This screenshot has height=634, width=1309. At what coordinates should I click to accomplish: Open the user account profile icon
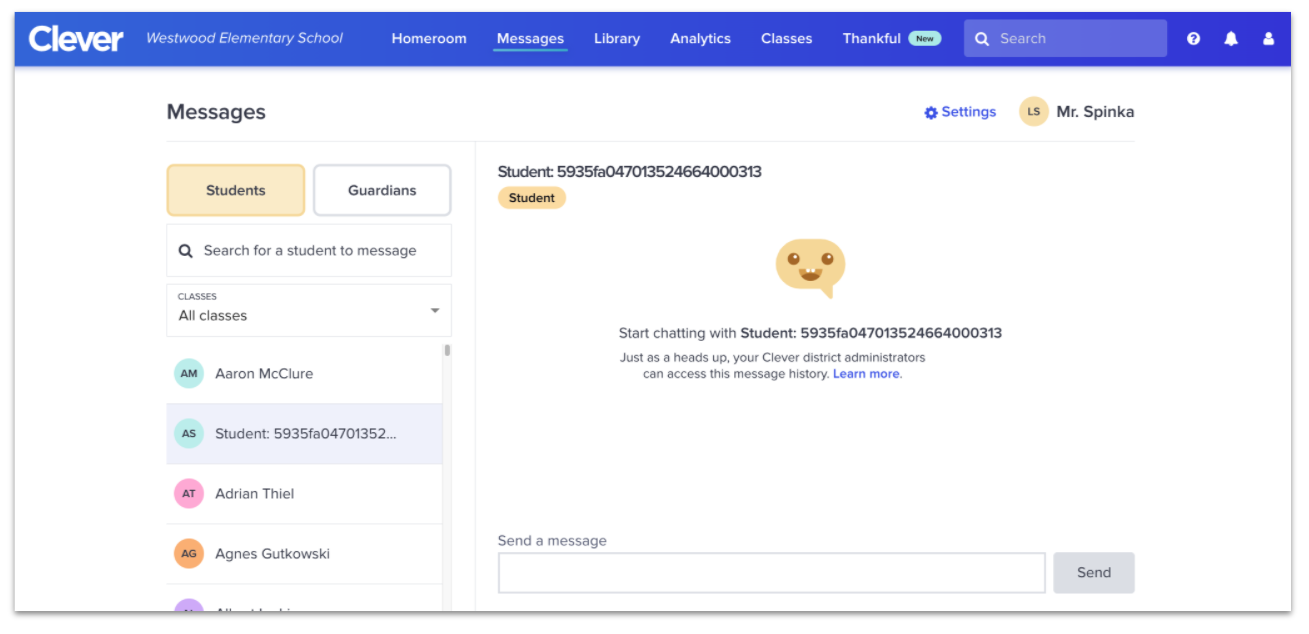[x=1268, y=39]
